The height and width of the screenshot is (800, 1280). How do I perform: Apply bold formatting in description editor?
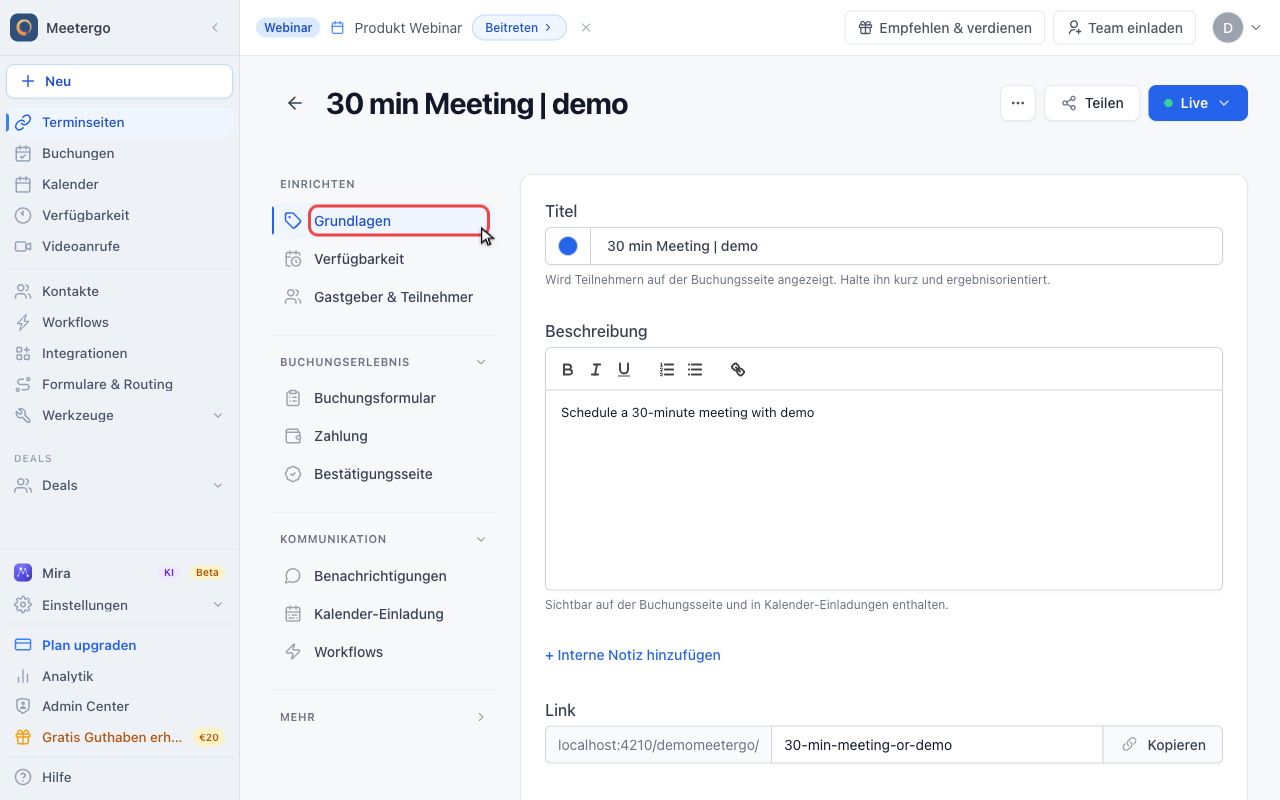coord(568,370)
